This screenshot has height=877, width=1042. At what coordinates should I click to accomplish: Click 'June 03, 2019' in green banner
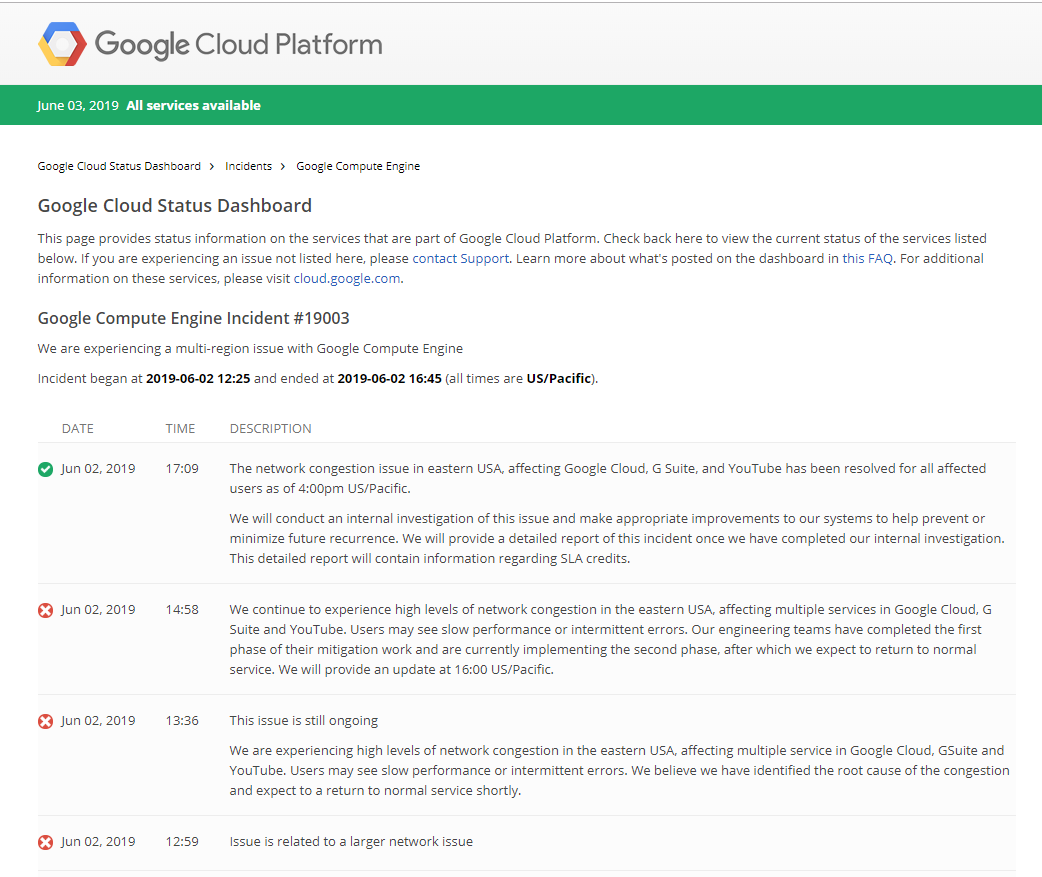(x=78, y=106)
